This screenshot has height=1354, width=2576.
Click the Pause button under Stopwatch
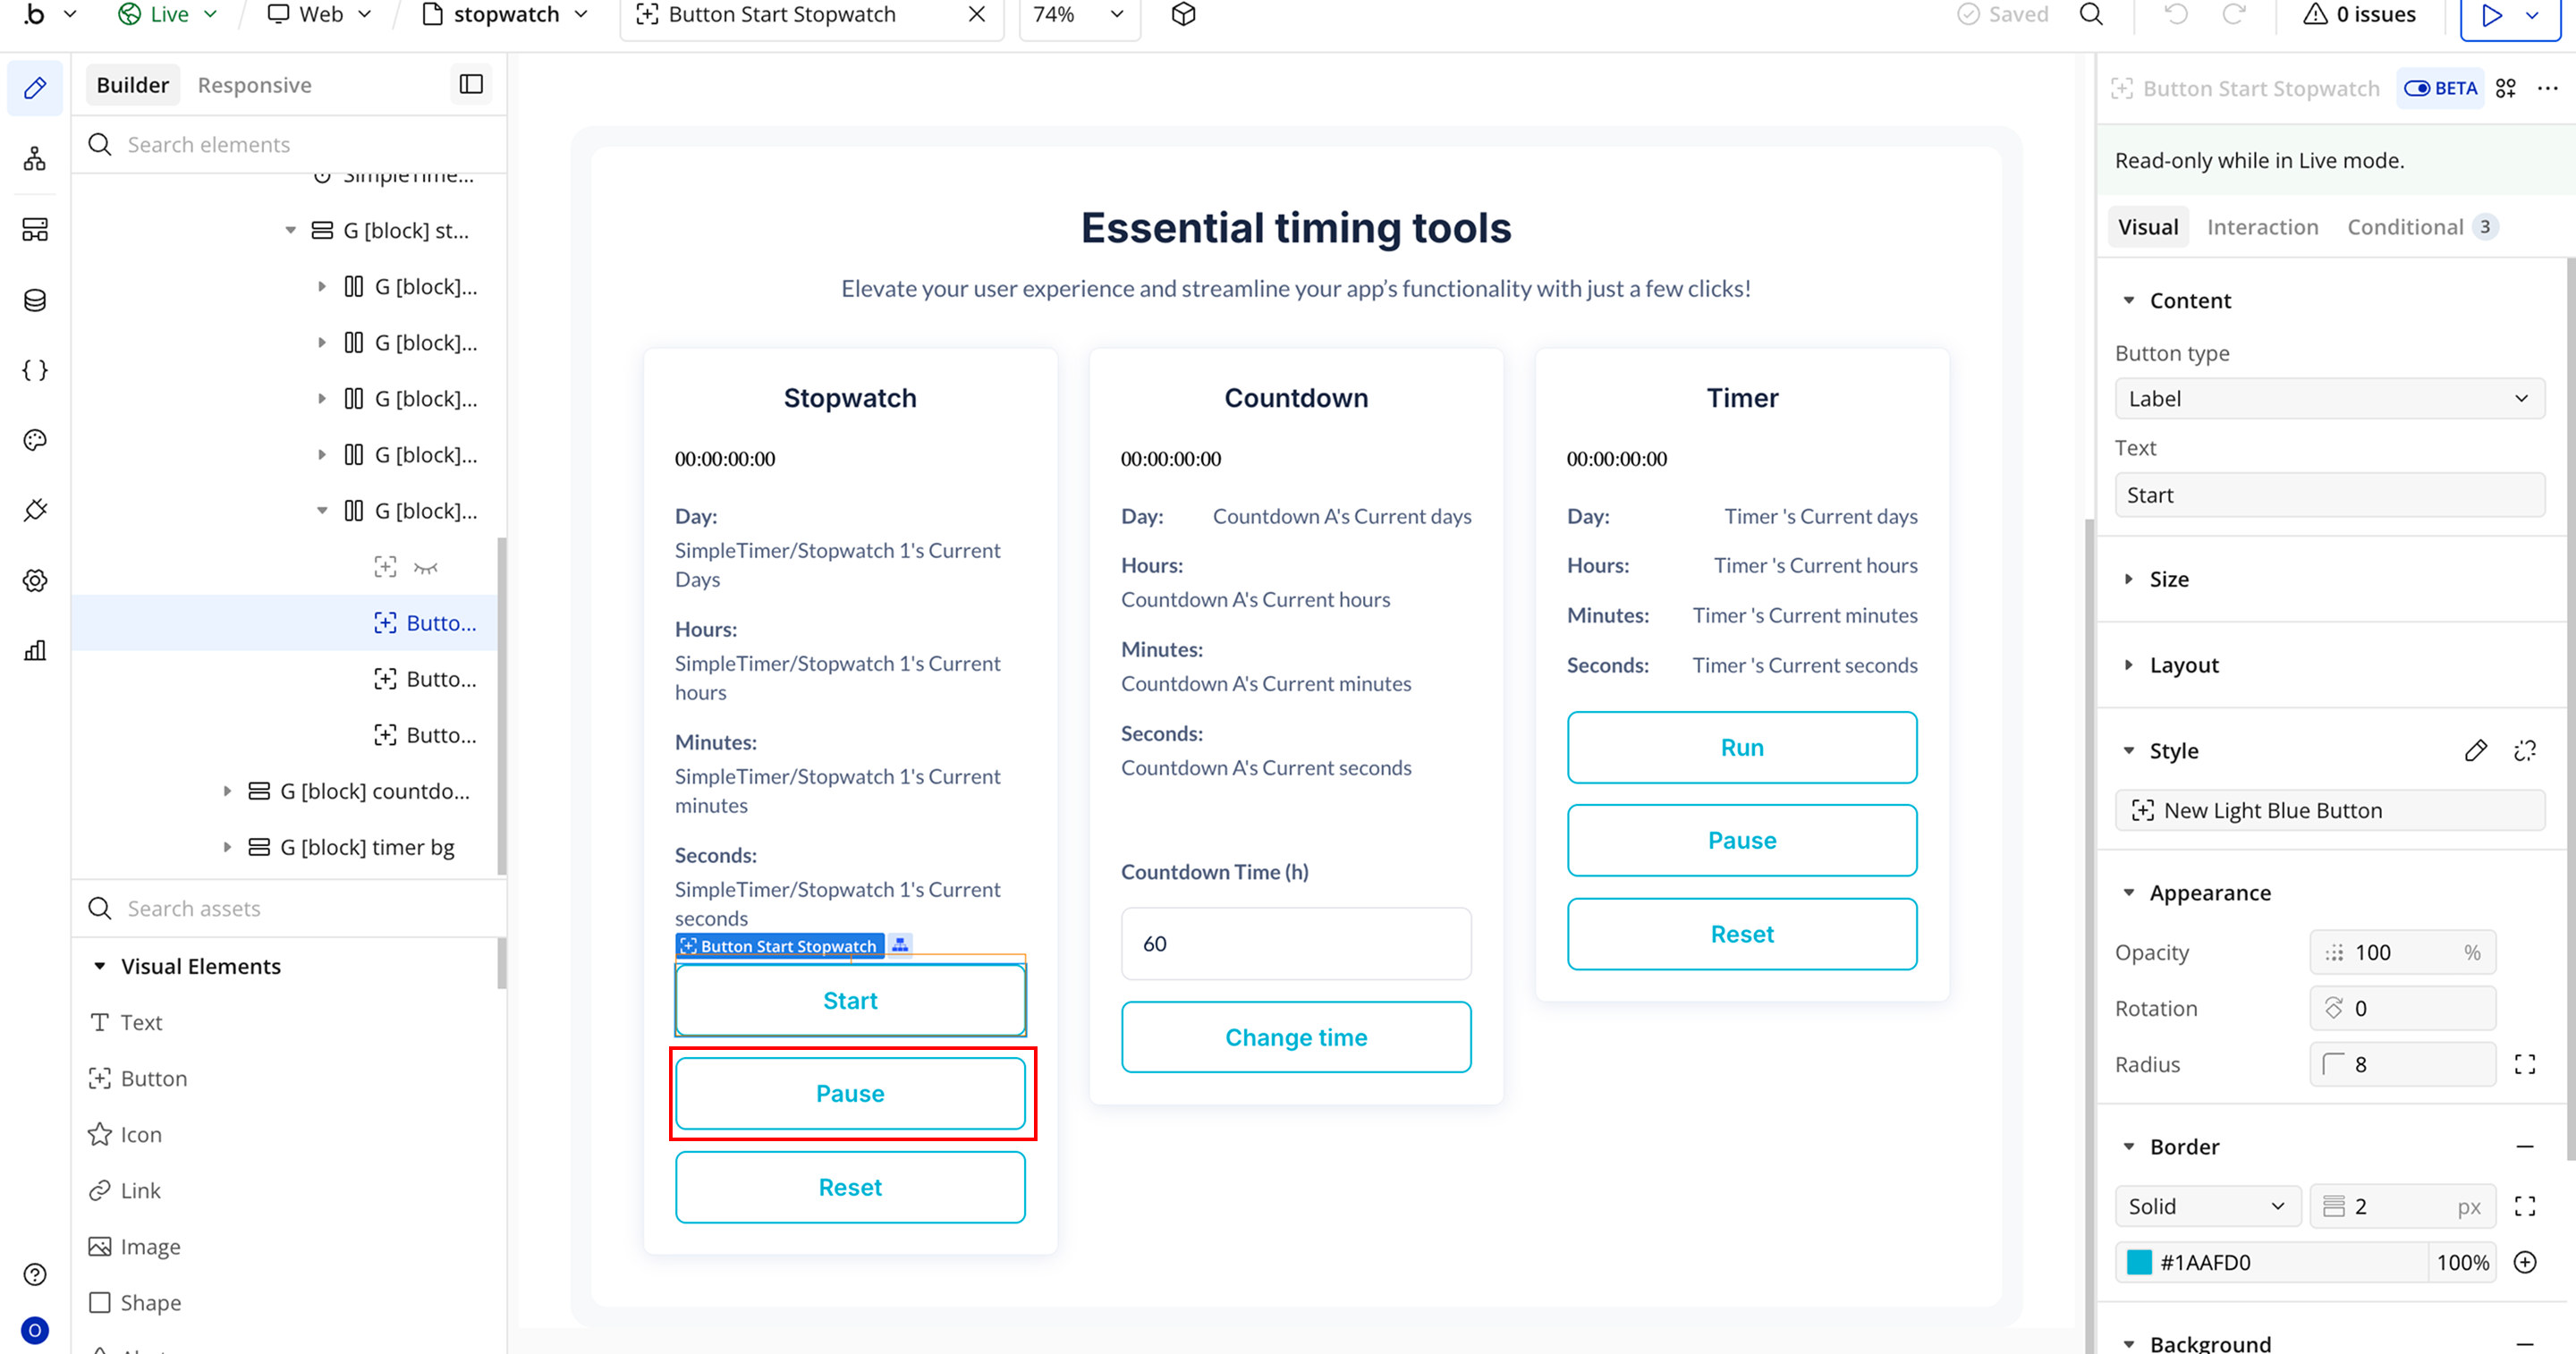click(850, 1094)
